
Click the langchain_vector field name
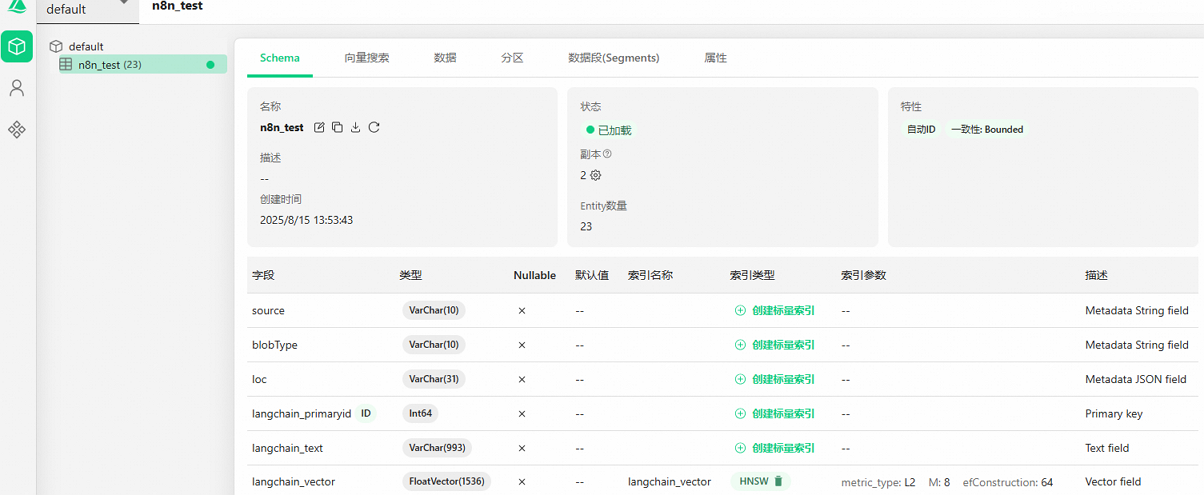click(x=294, y=482)
